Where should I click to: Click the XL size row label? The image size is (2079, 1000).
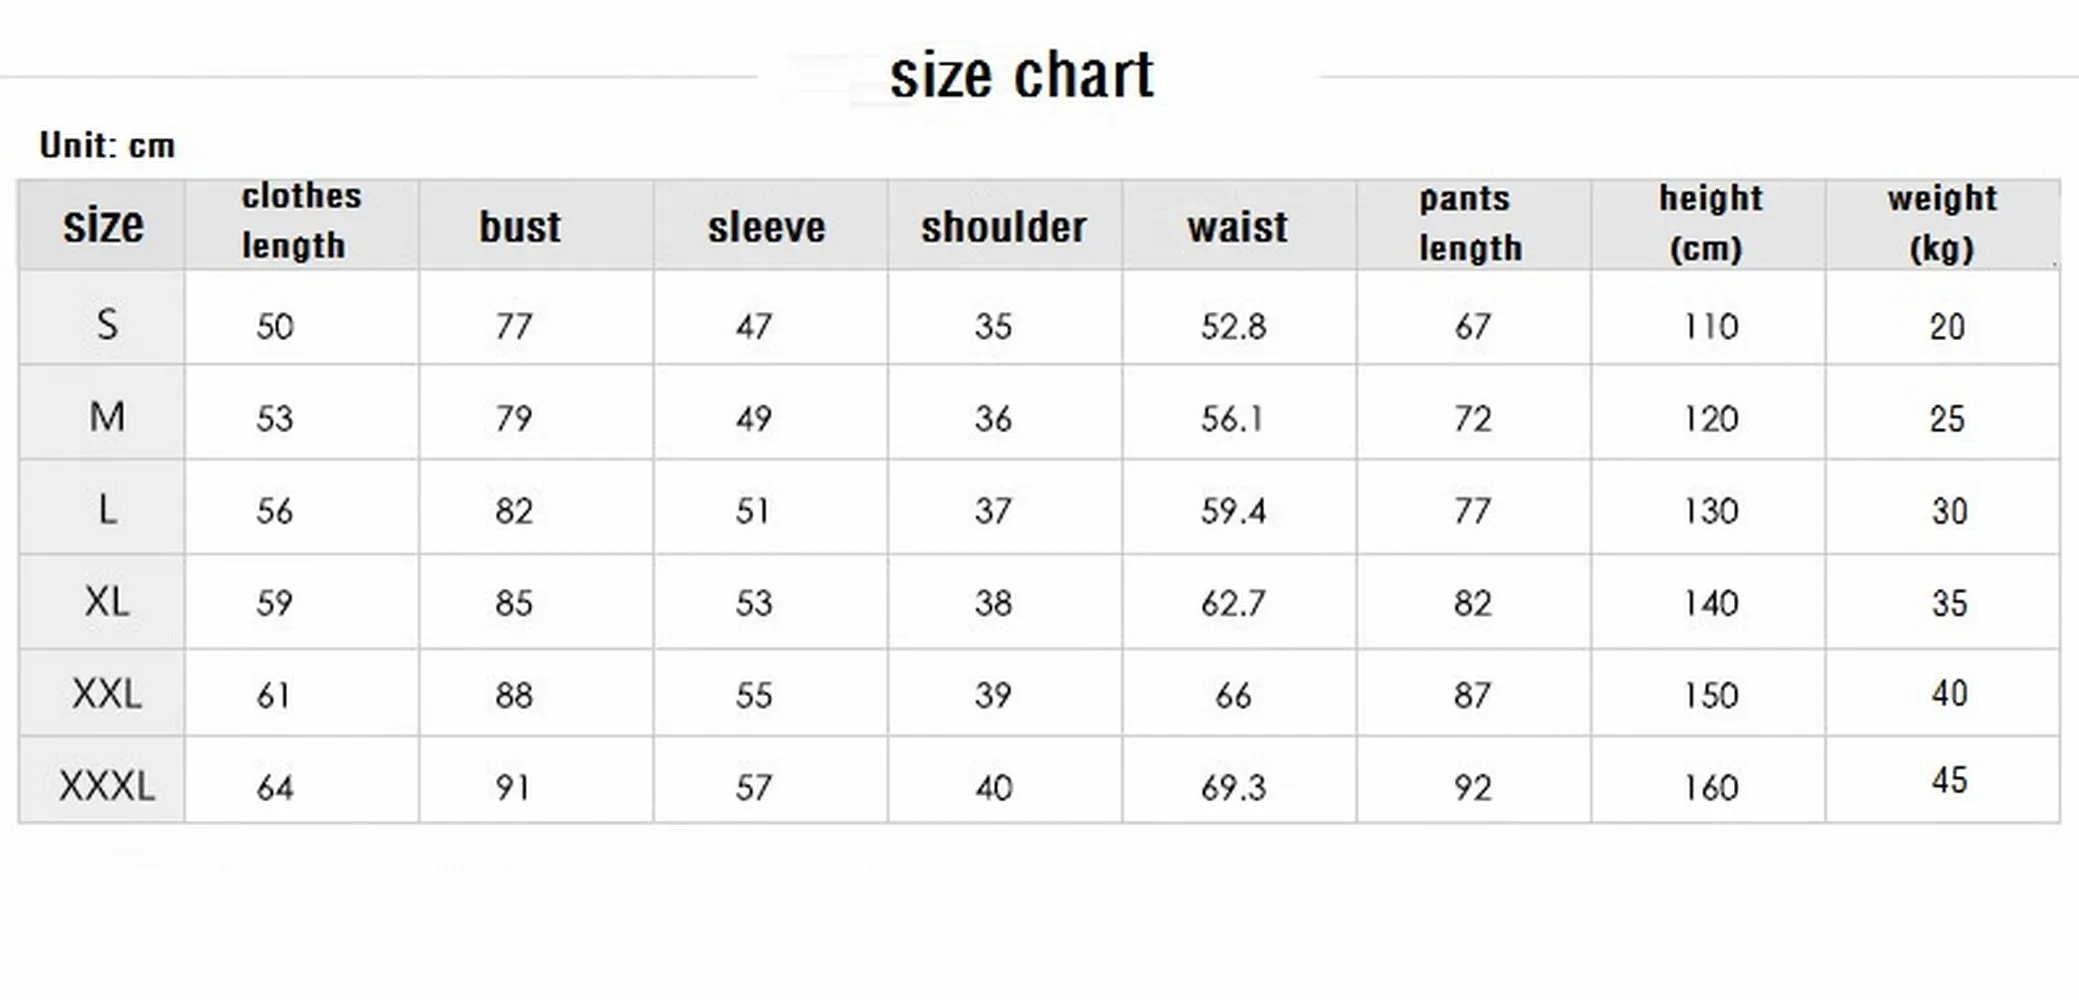point(106,602)
